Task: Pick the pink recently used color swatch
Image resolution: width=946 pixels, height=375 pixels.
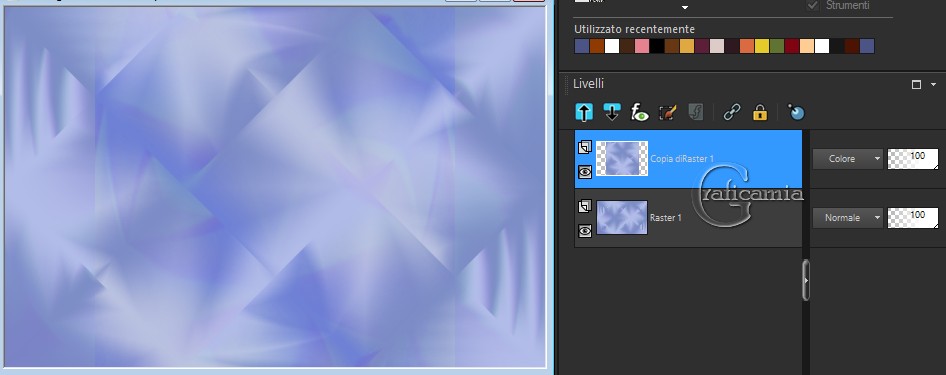Action: coord(642,46)
